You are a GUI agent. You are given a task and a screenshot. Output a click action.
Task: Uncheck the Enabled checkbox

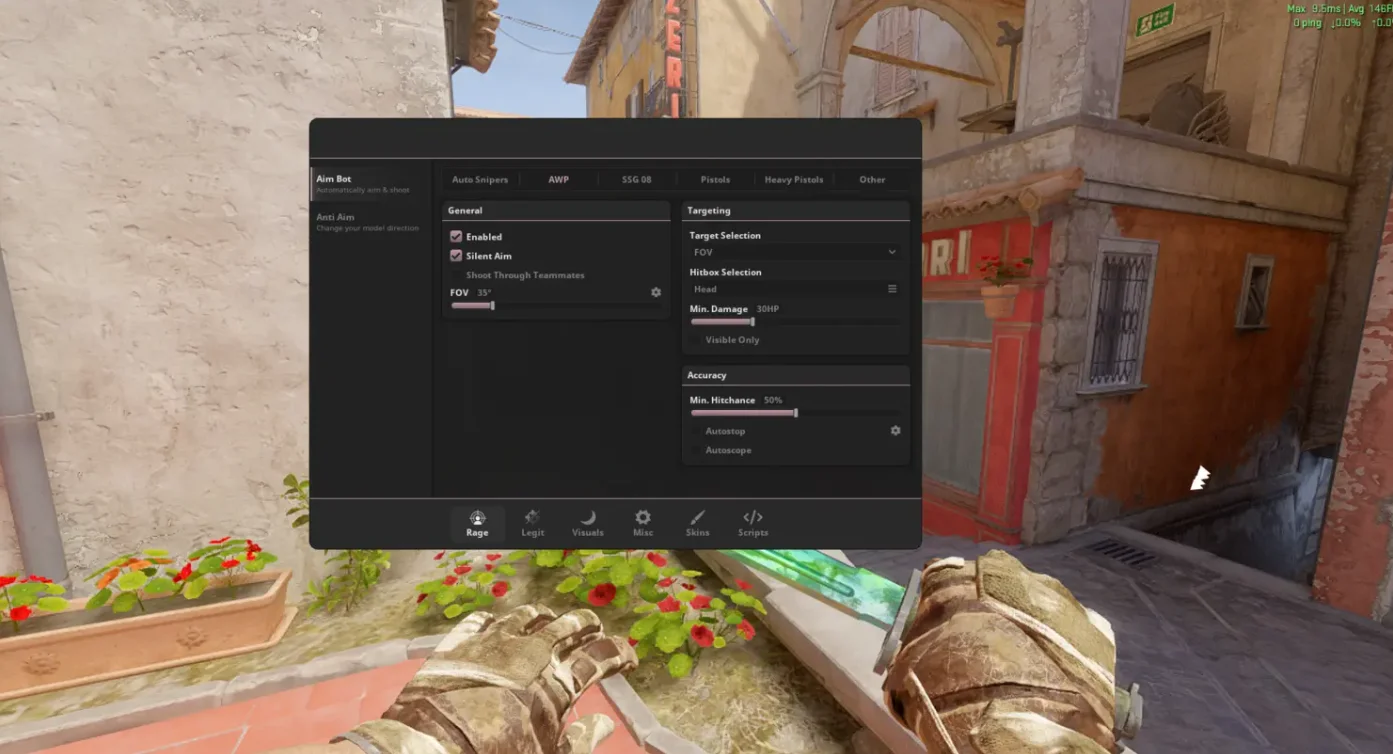click(456, 237)
